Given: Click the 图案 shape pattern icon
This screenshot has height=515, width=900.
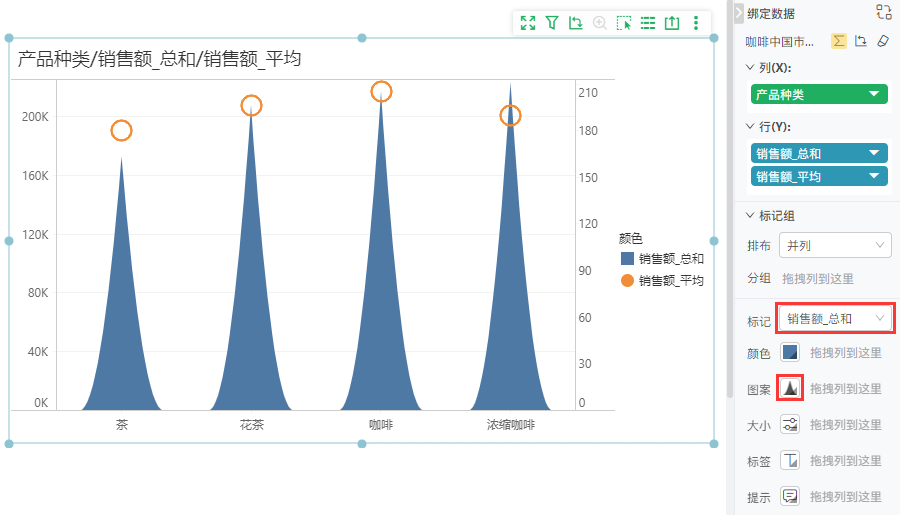Looking at the screenshot, I should point(790,389).
